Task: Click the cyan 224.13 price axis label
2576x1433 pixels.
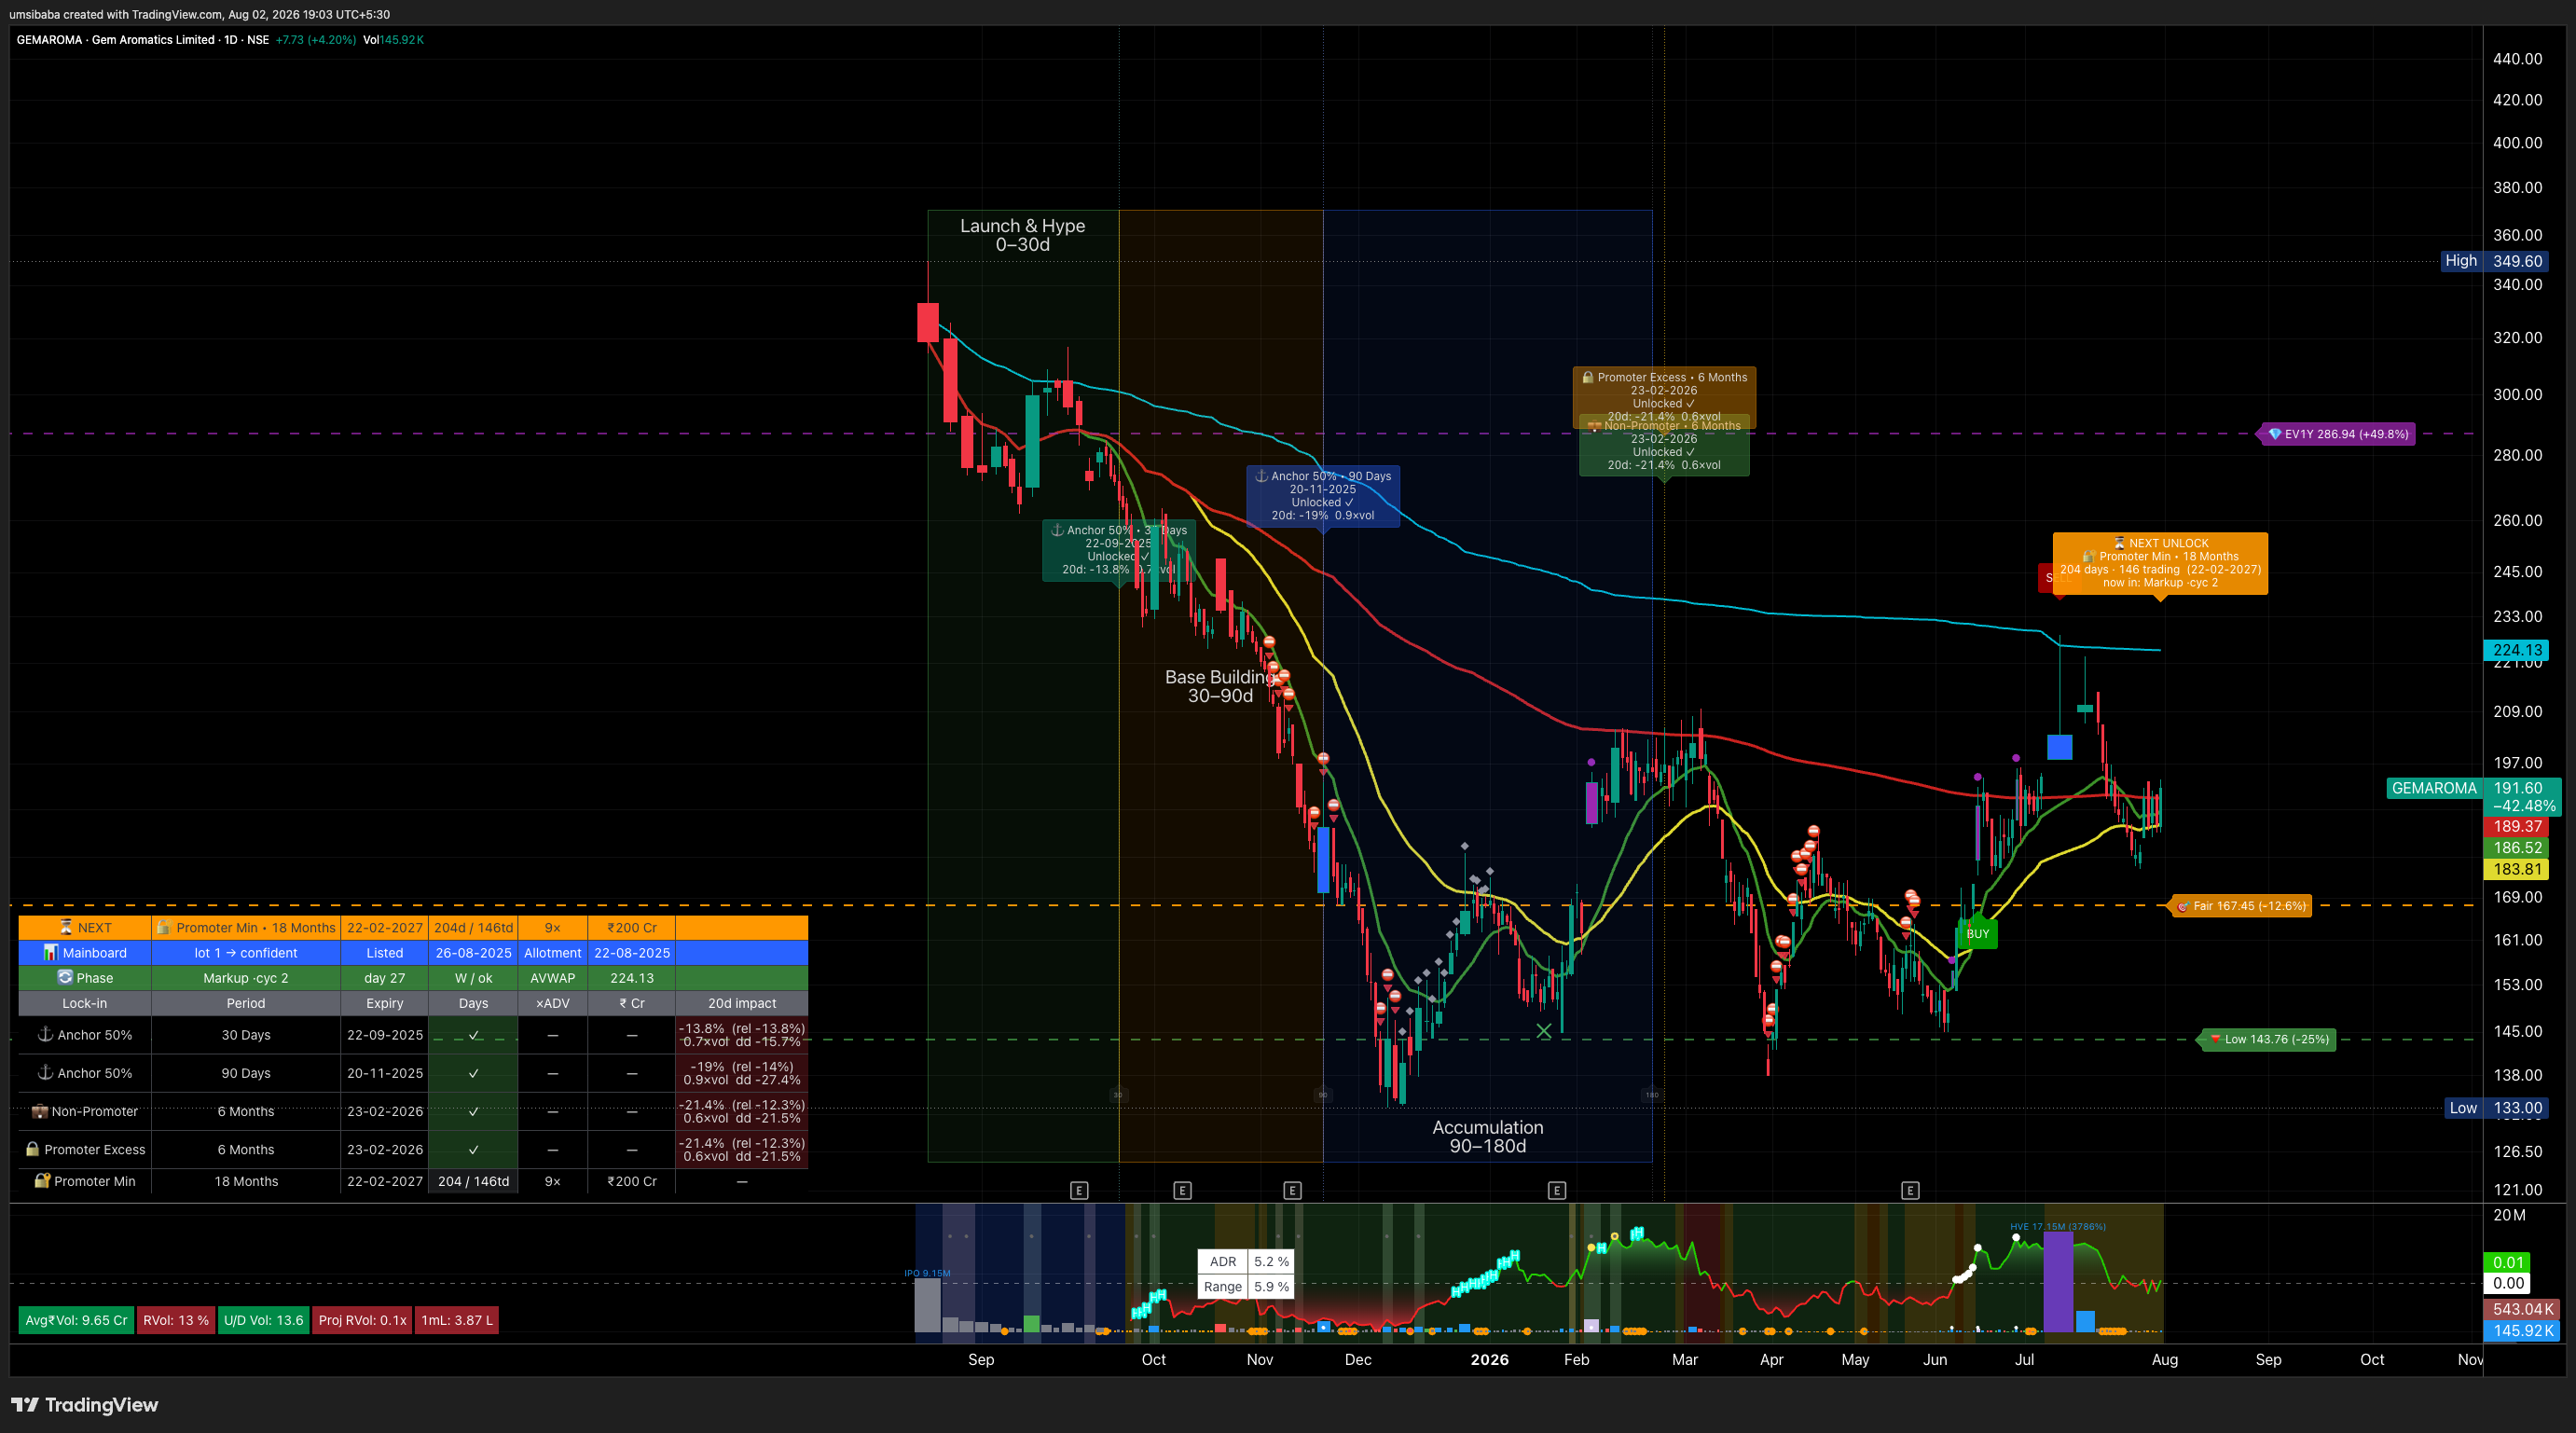Action: [x=2516, y=650]
